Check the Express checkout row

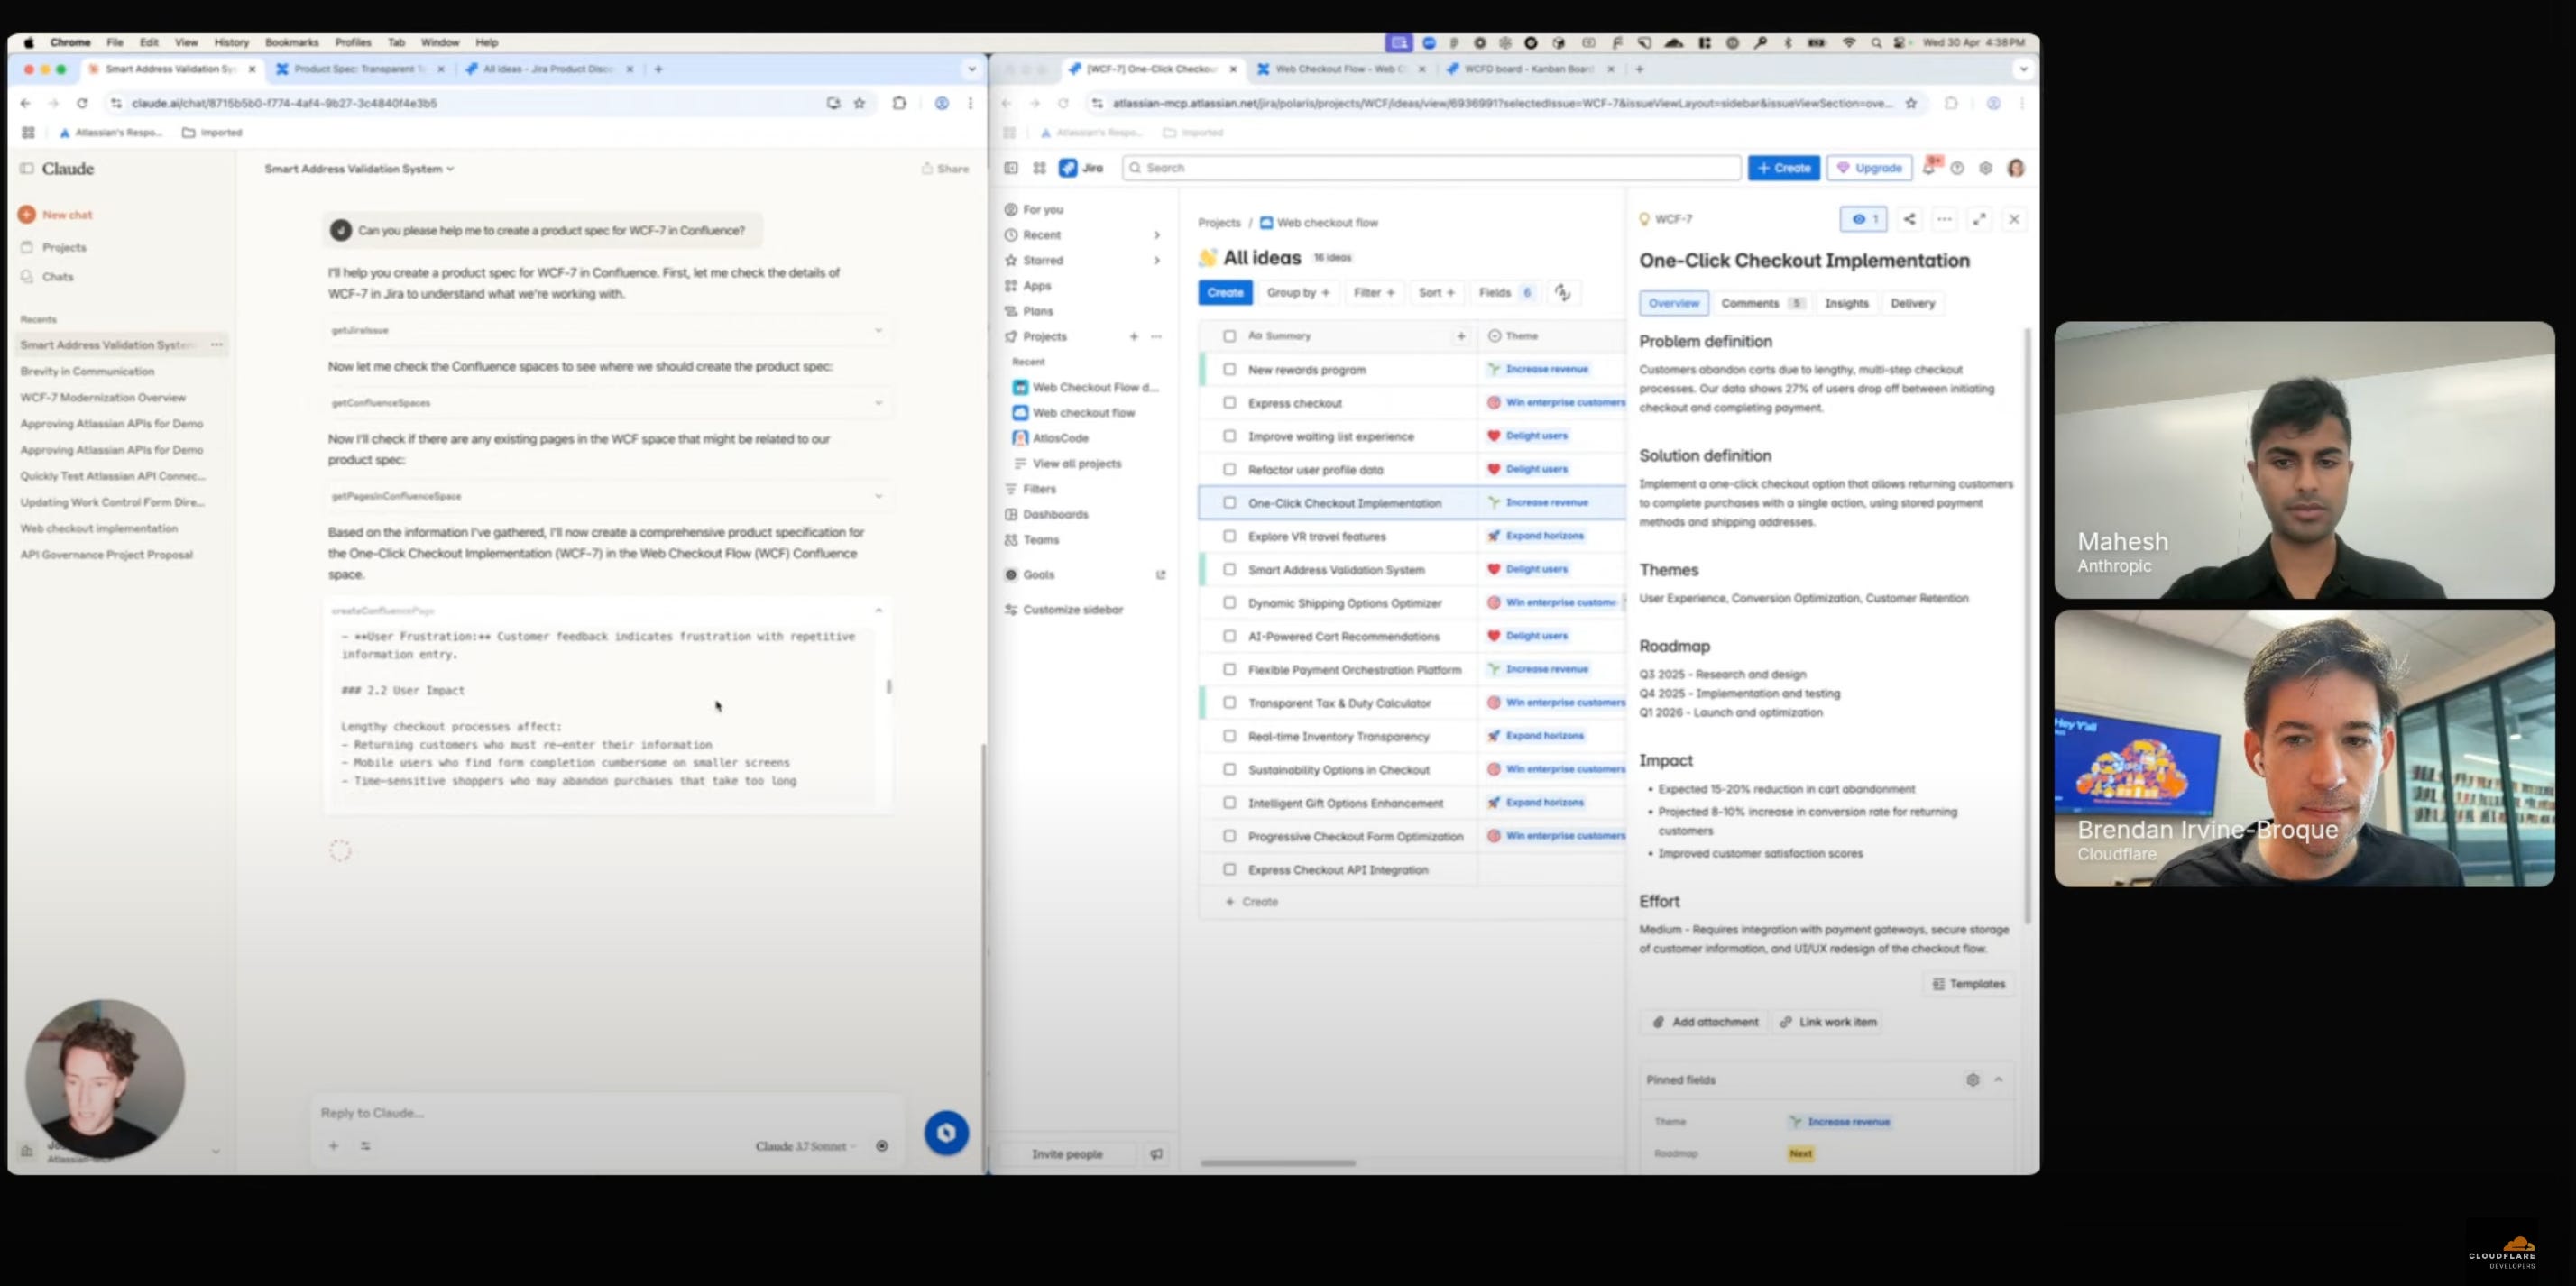pyautogui.click(x=1230, y=403)
